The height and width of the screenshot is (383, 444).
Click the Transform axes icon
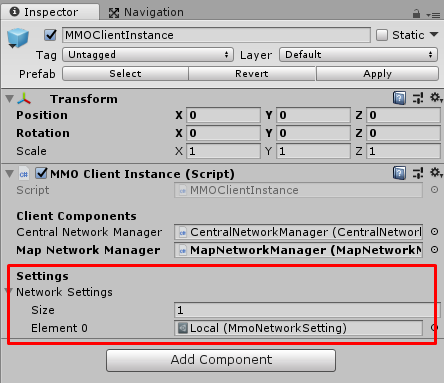point(24,99)
